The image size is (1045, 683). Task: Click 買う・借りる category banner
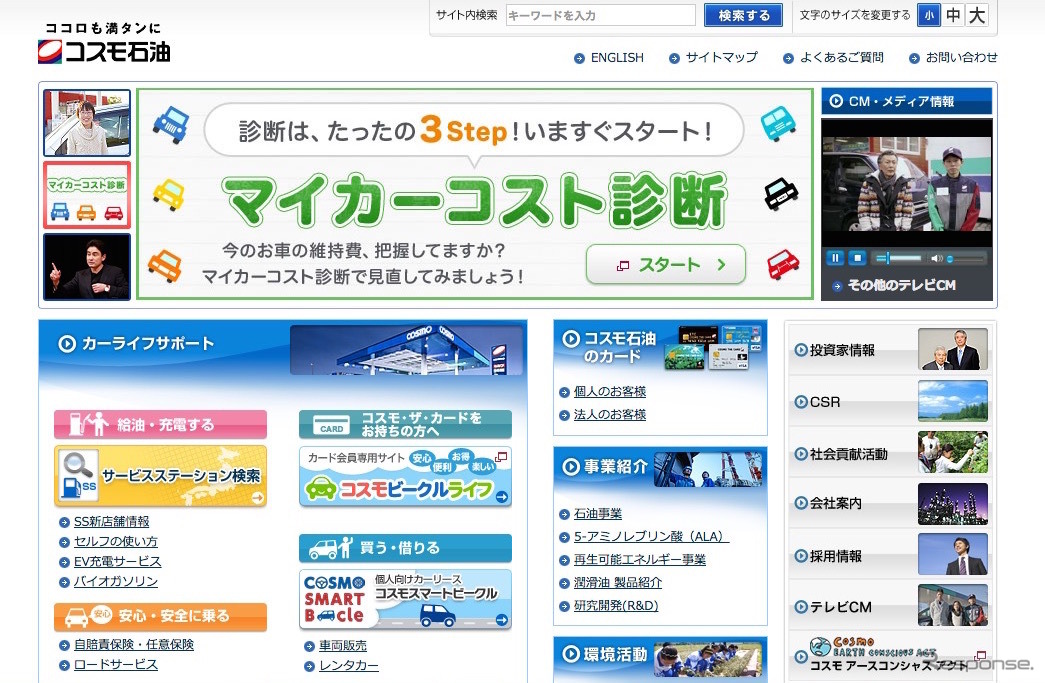click(405, 548)
